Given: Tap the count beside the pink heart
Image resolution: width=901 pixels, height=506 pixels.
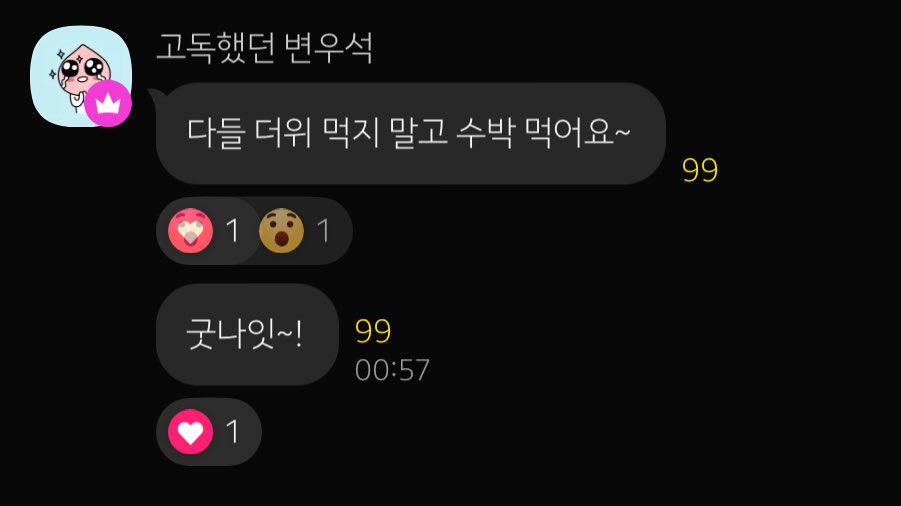Looking at the screenshot, I should pyautogui.click(x=232, y=431).
